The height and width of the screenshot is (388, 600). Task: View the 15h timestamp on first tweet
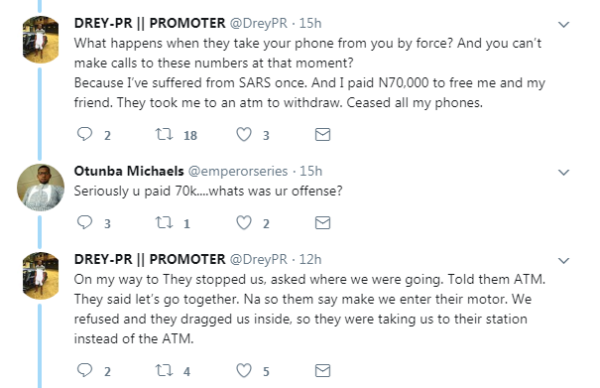pyautogui.click(x=310, y=23)
